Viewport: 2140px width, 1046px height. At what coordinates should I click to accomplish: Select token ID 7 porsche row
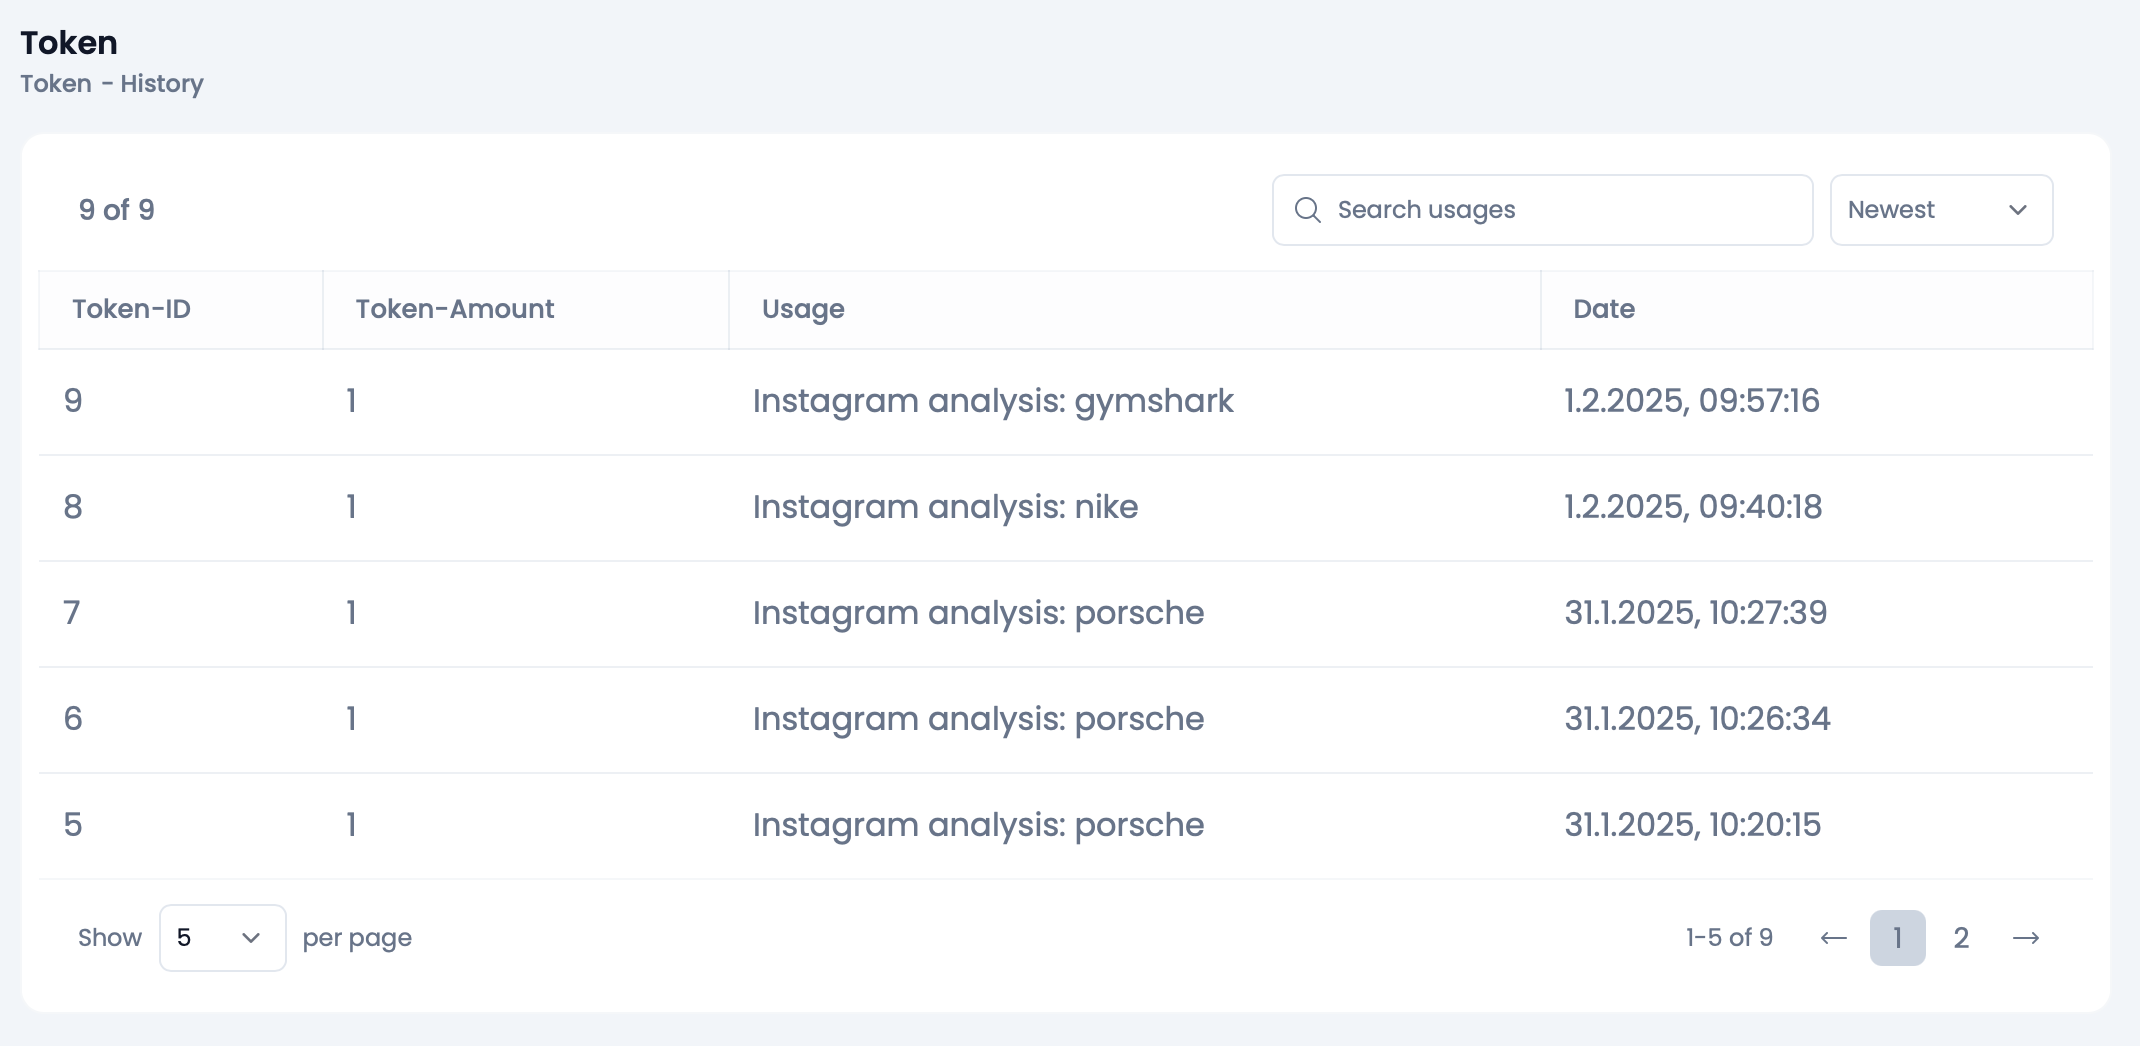978,613
